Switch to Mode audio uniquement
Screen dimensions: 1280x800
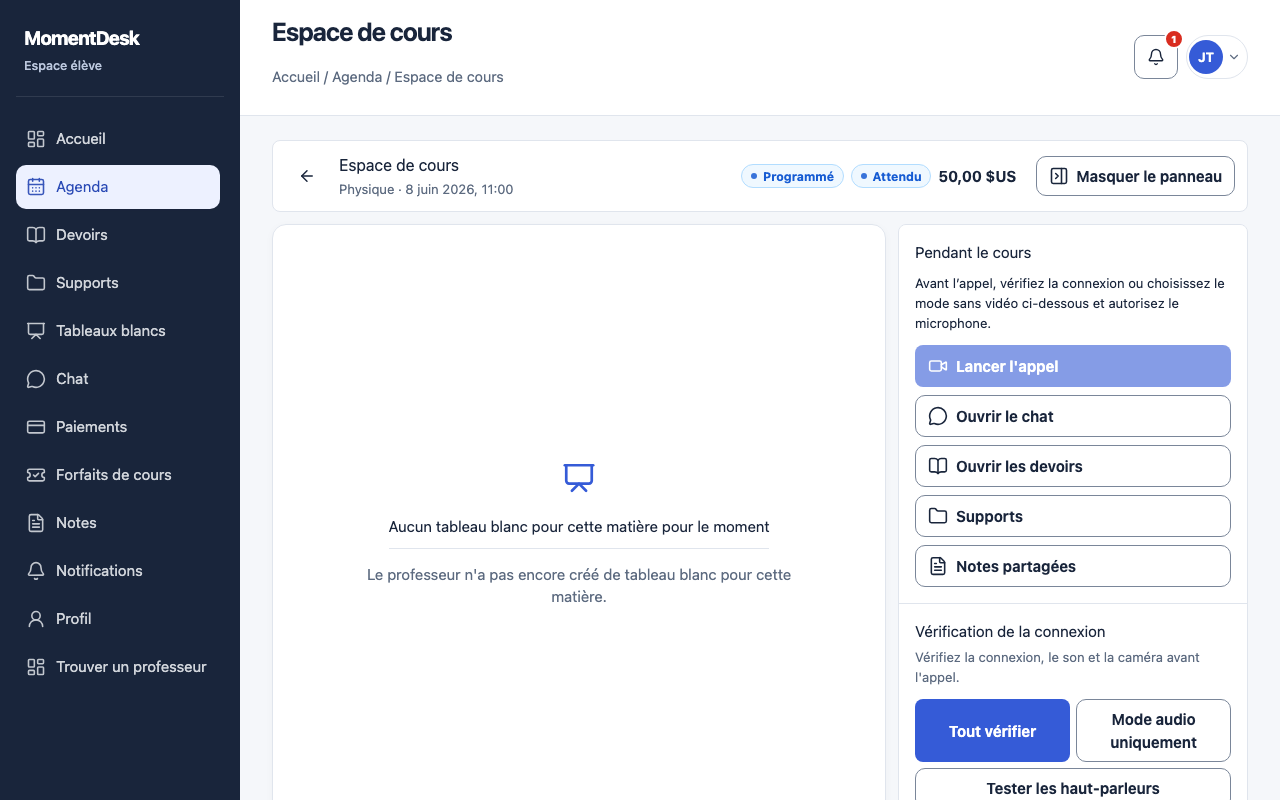(x=1153, y=731)
